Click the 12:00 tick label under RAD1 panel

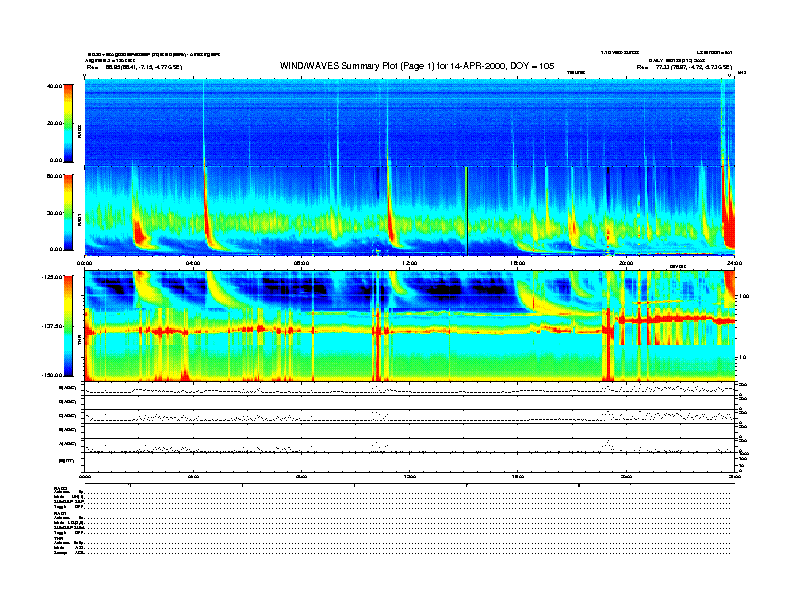[x=410, y=263]
